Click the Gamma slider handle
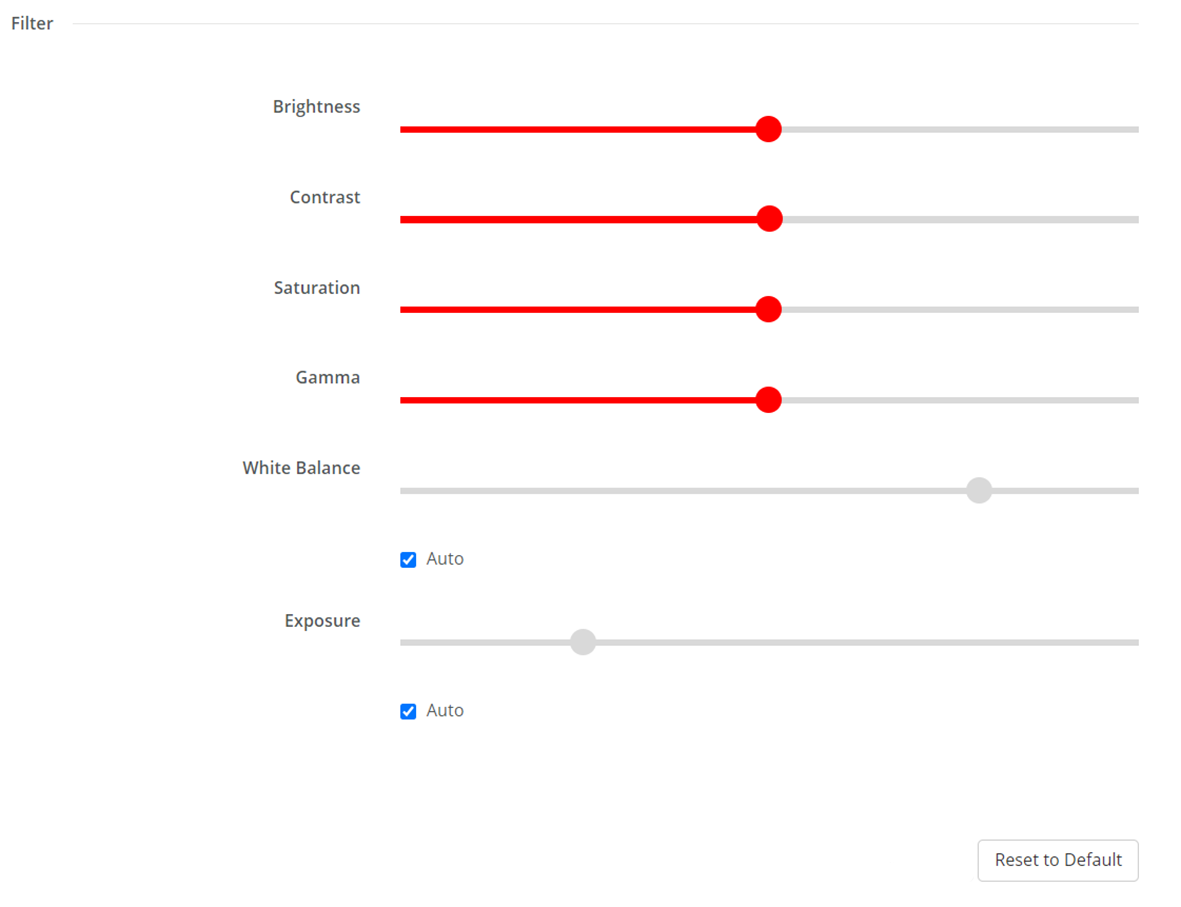 point(768,400)
